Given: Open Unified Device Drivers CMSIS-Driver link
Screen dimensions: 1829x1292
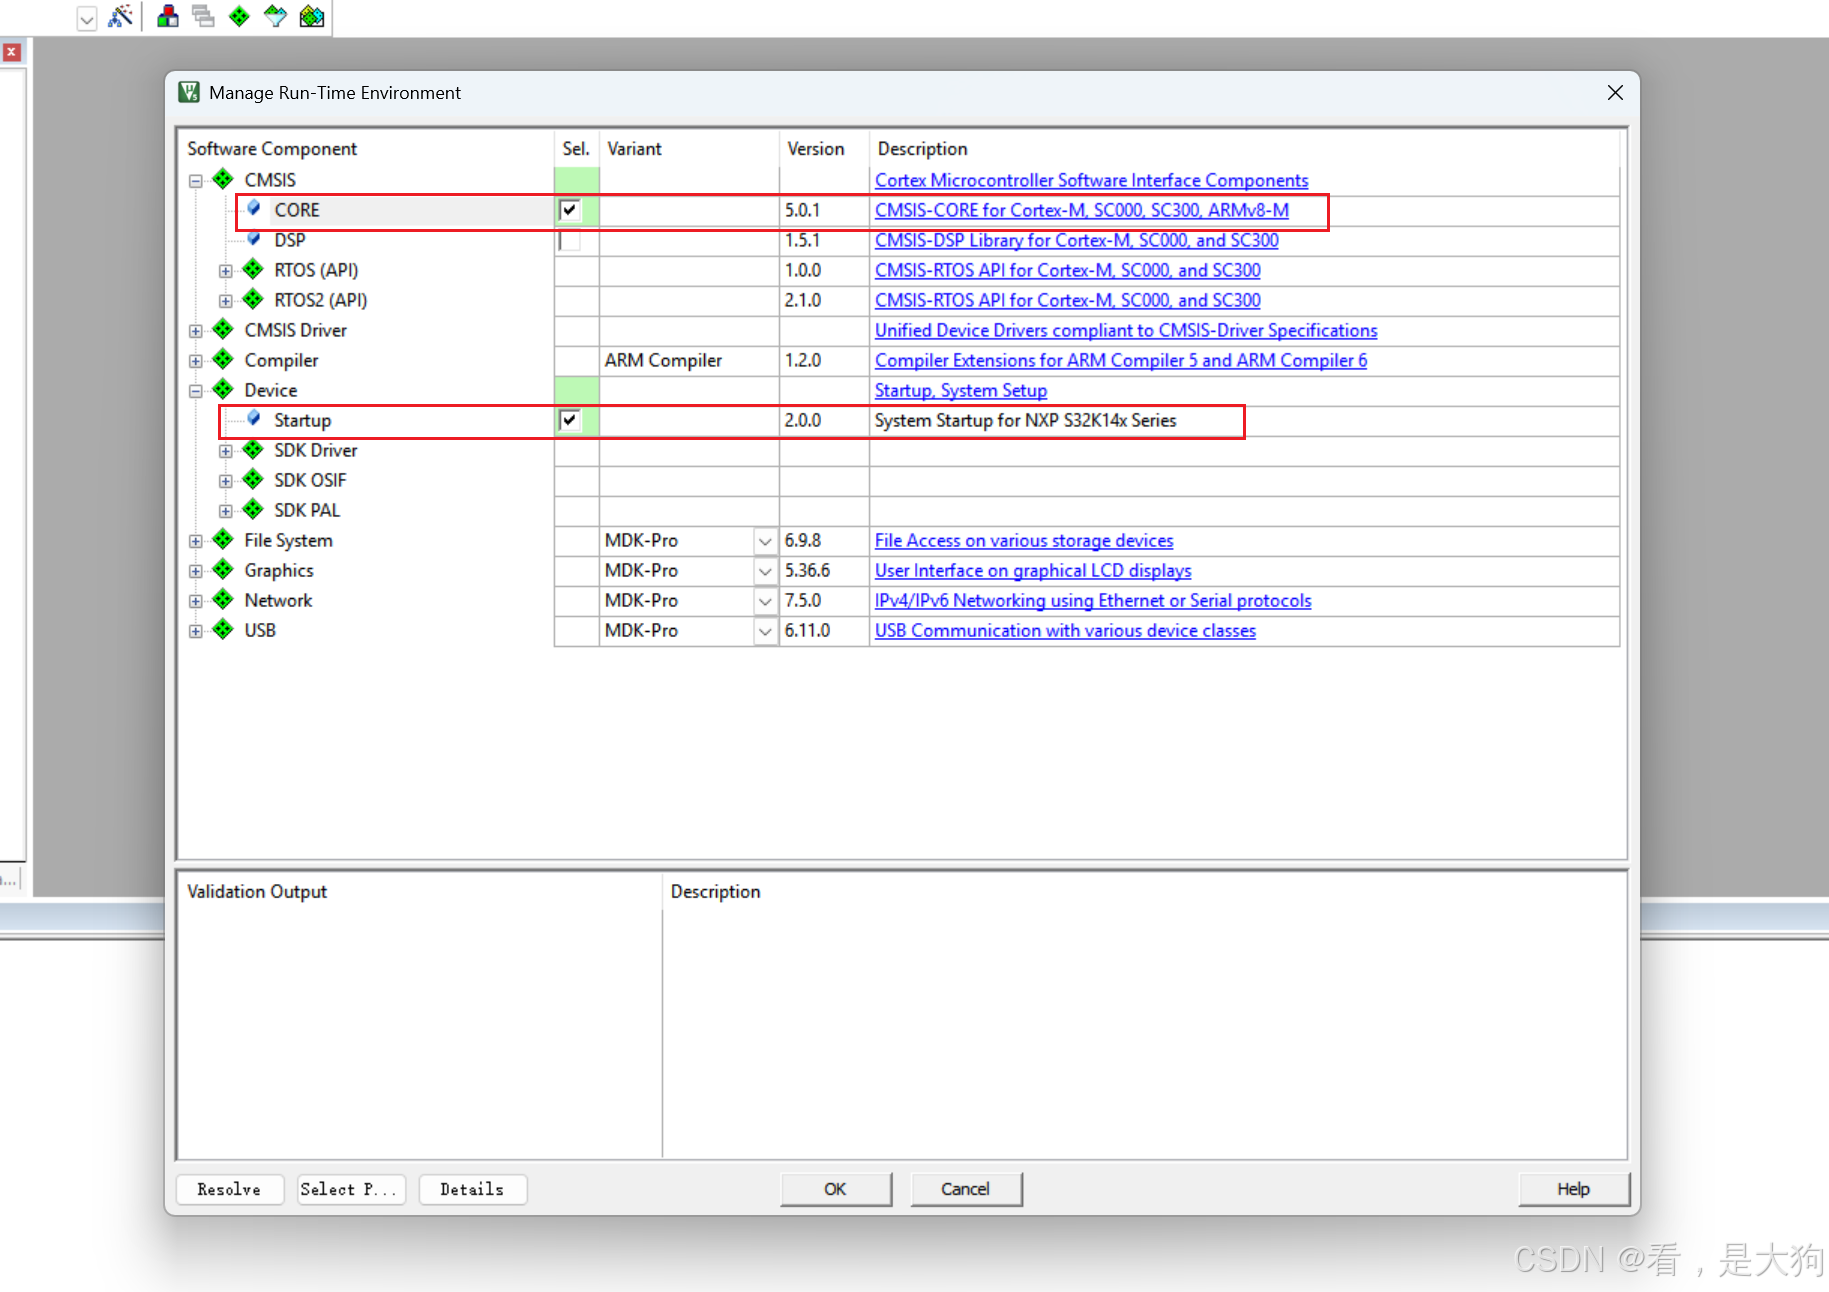Looking at the screenshot, I should [x=1126, y=330].
